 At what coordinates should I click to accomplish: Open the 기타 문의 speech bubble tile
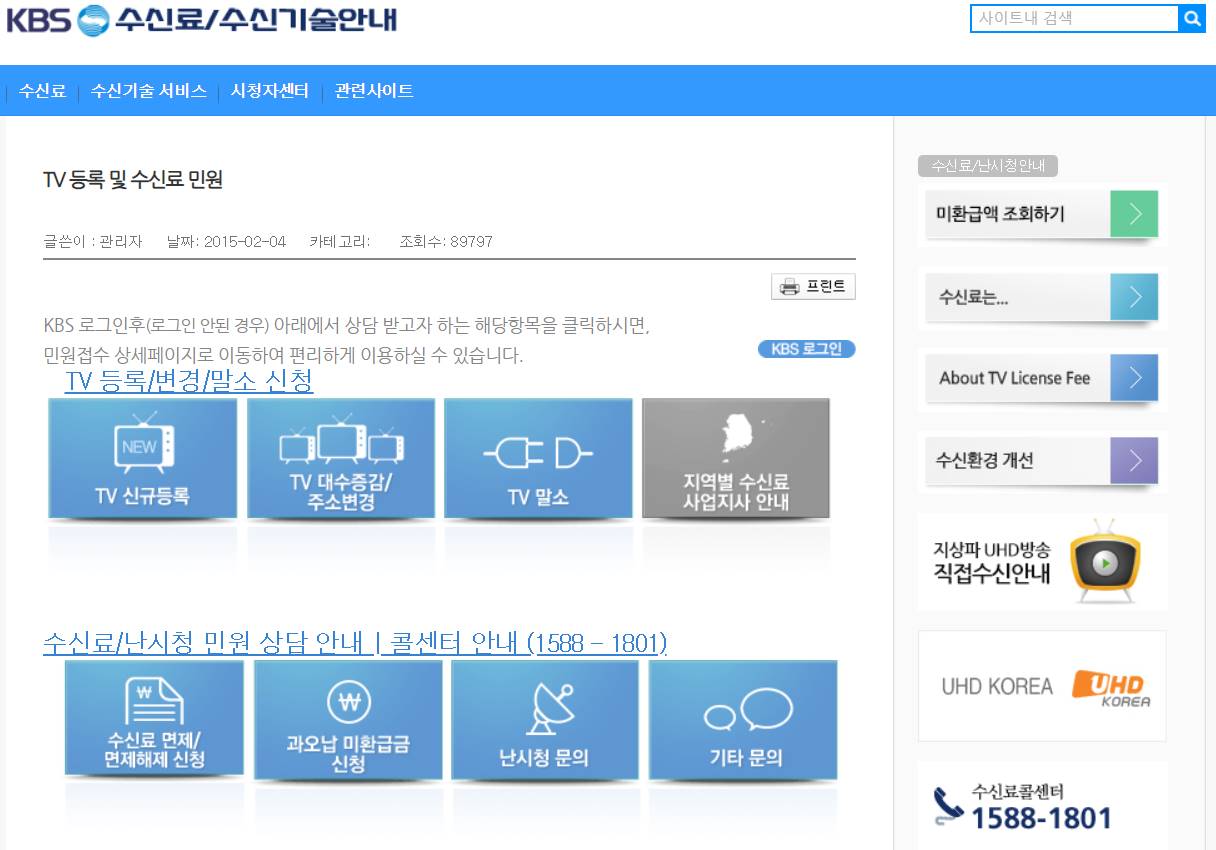[x=743, y=720]
